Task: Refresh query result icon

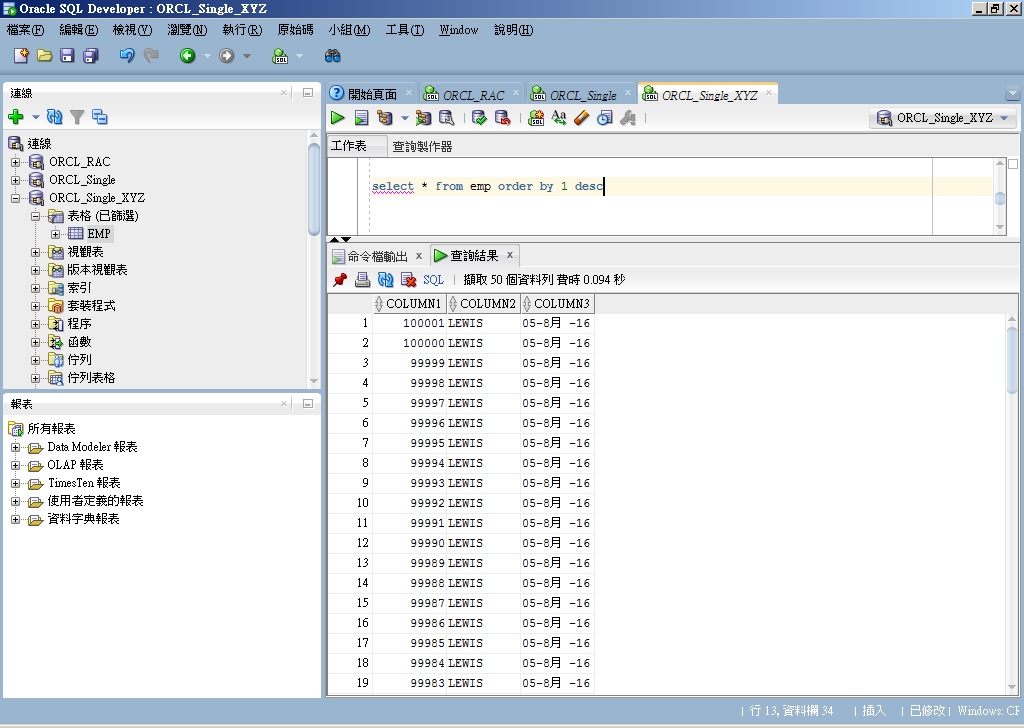Action: coord(385,279)
